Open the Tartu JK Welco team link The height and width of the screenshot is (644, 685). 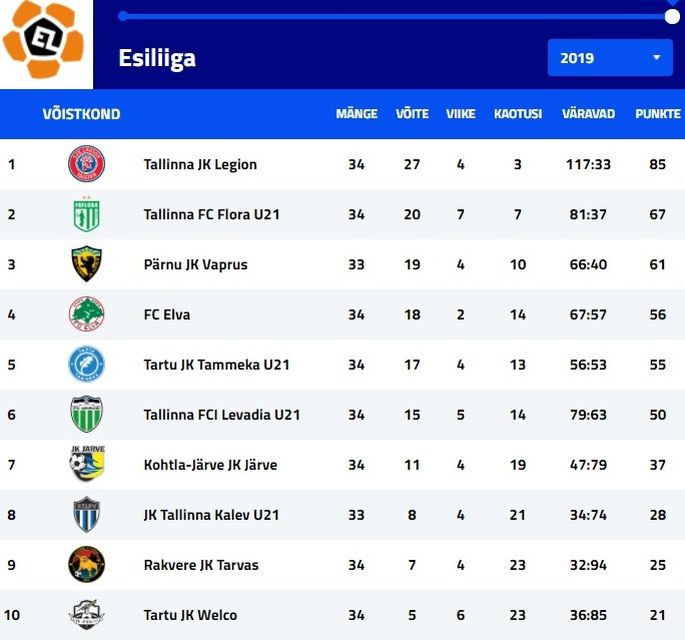[x=190, y=615]
